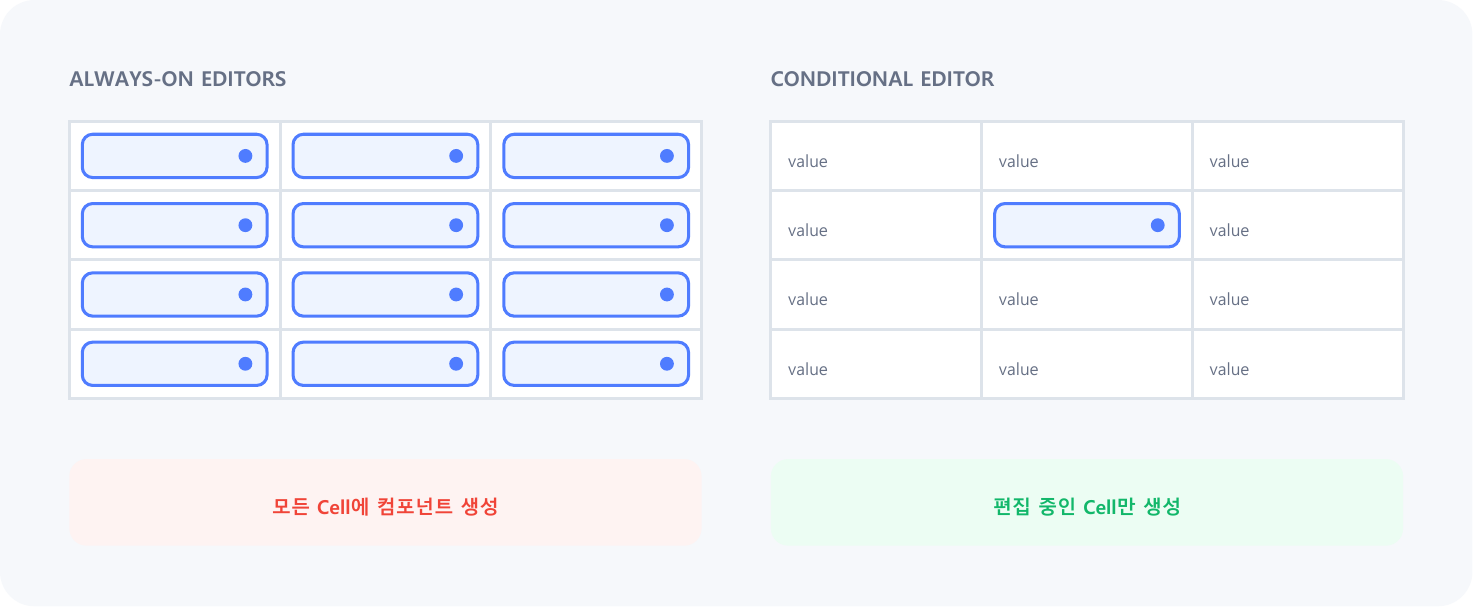The image size is (1473, 607).
Task: Select top-right value cell in Conditional Editor
Action: click(x=1298, y=156)
